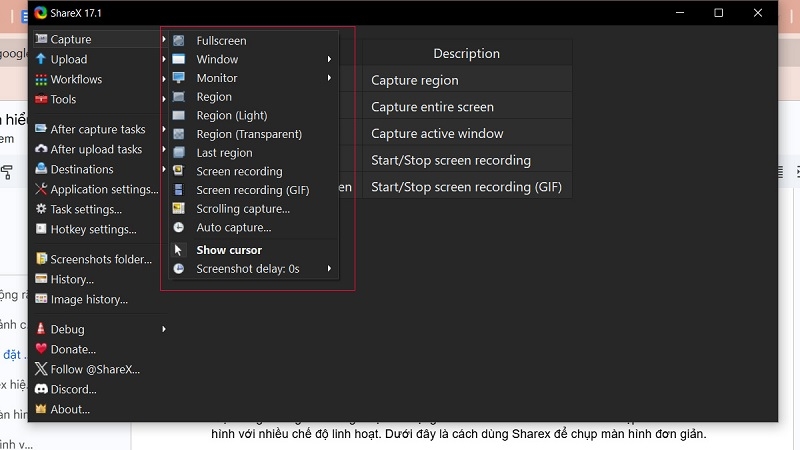
Task: Click the Description column header
Action: tap(467, 53)
